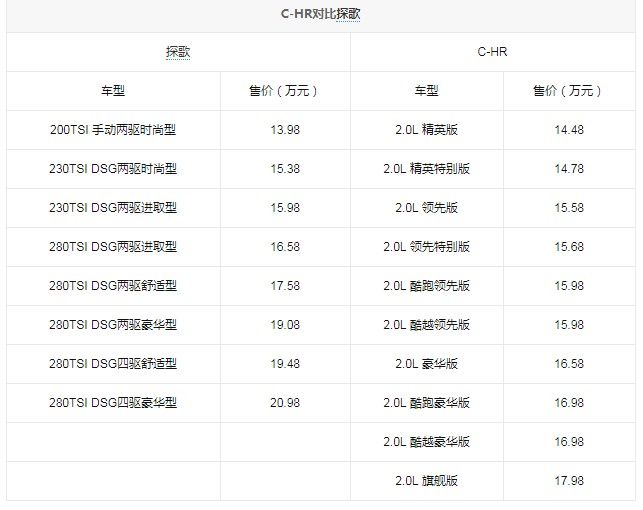Click the 13.98 price cell
The image size is (643, 510).
click(286, 130)
